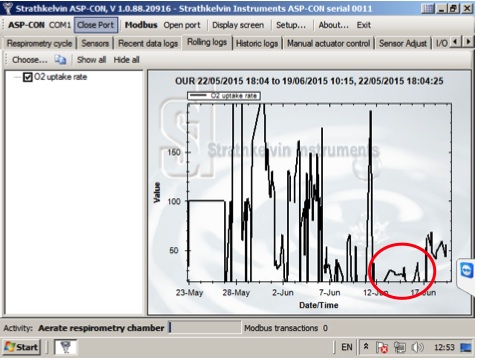Click the show desktop icon by the clock
Screen dimensions: 477x360
466,347
